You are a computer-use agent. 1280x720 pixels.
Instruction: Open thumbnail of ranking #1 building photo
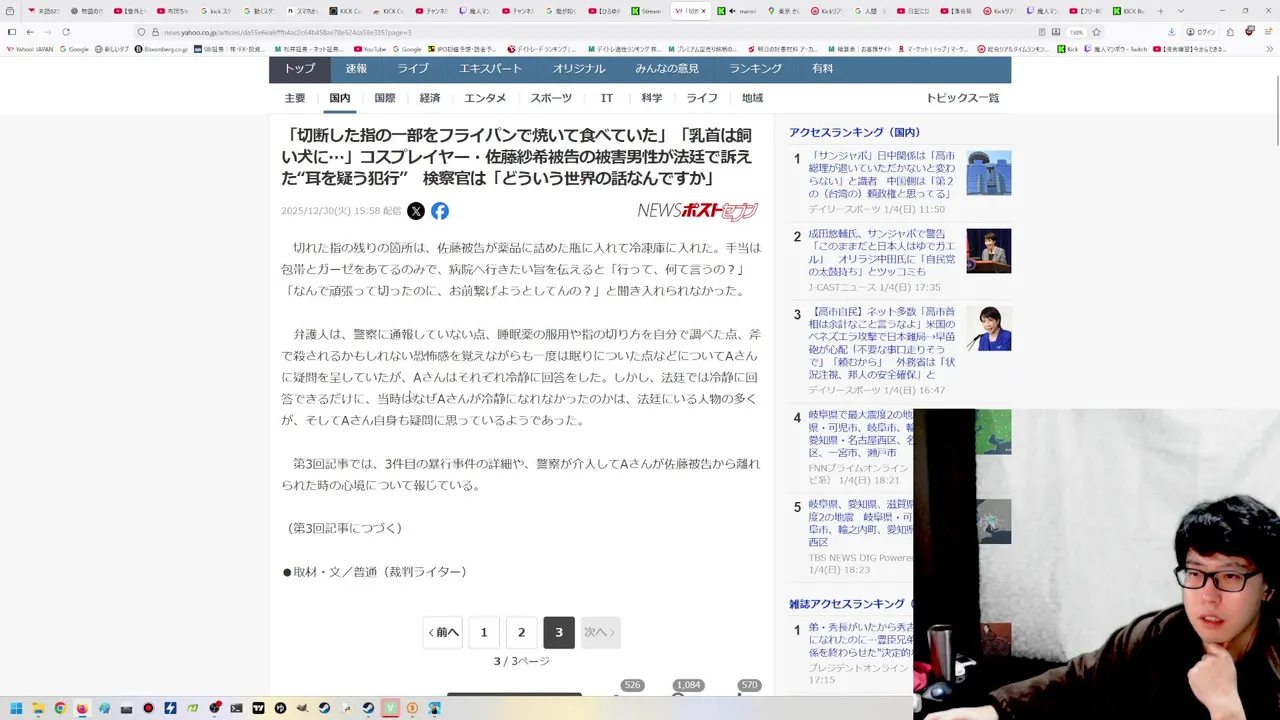click(988, 173)
